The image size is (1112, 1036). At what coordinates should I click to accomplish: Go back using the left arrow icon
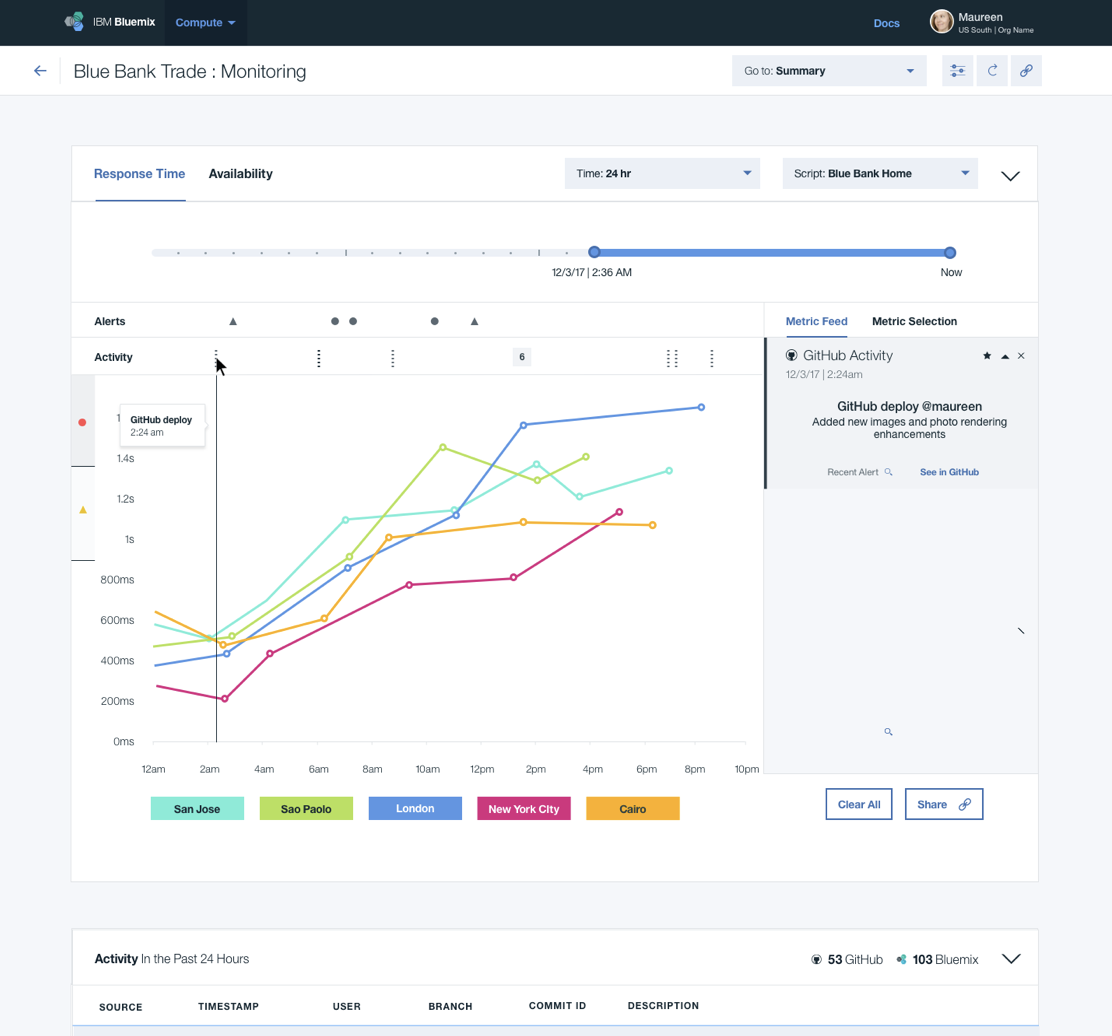click(40, 71)
